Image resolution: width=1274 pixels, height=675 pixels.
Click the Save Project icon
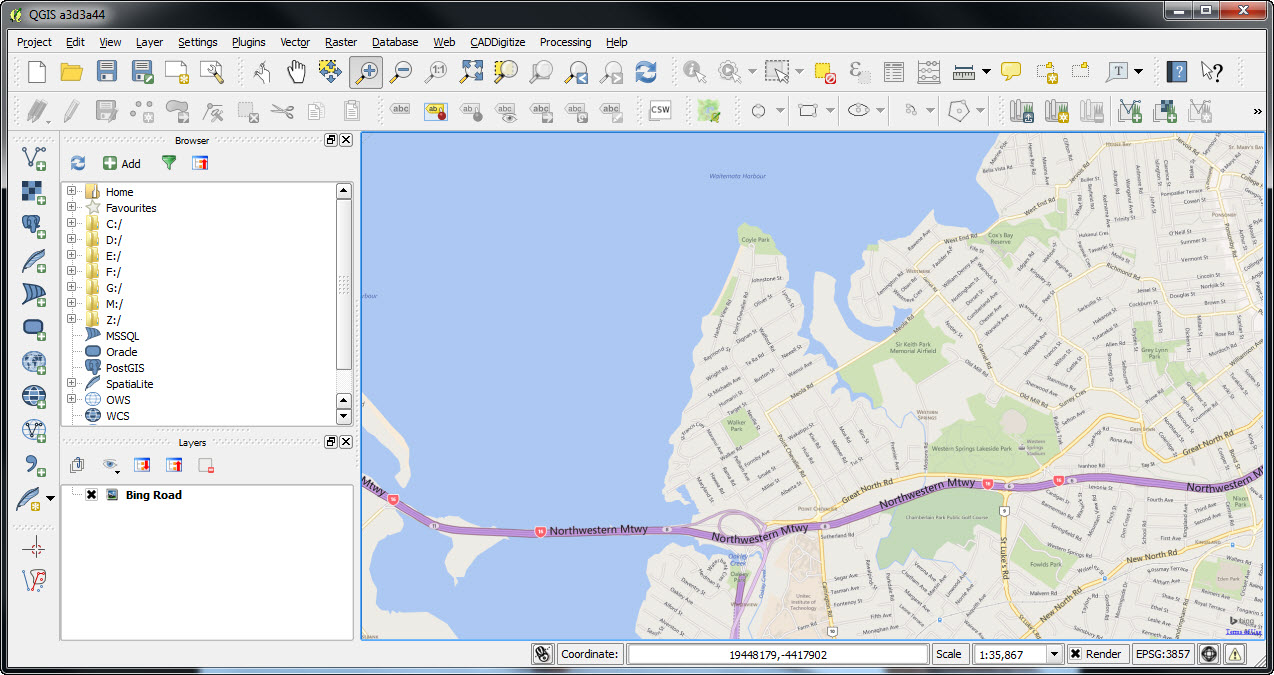point(106,71)
